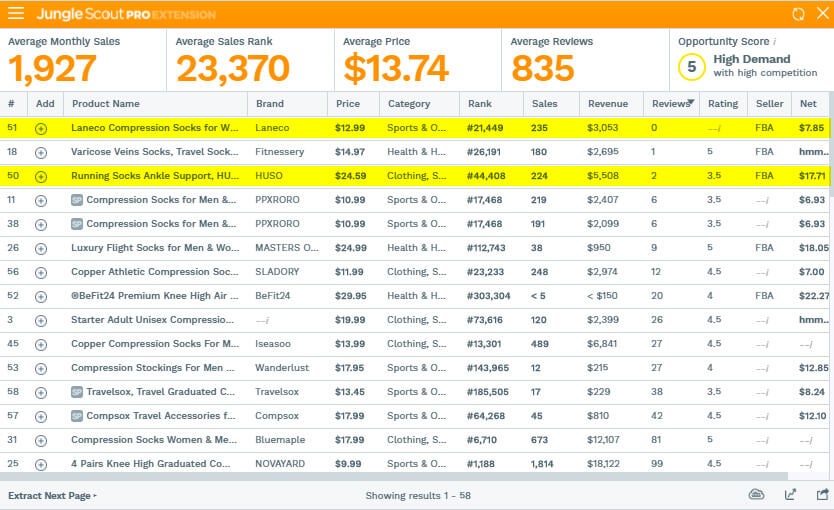Sort table by Product Name column

pos(155,104)
